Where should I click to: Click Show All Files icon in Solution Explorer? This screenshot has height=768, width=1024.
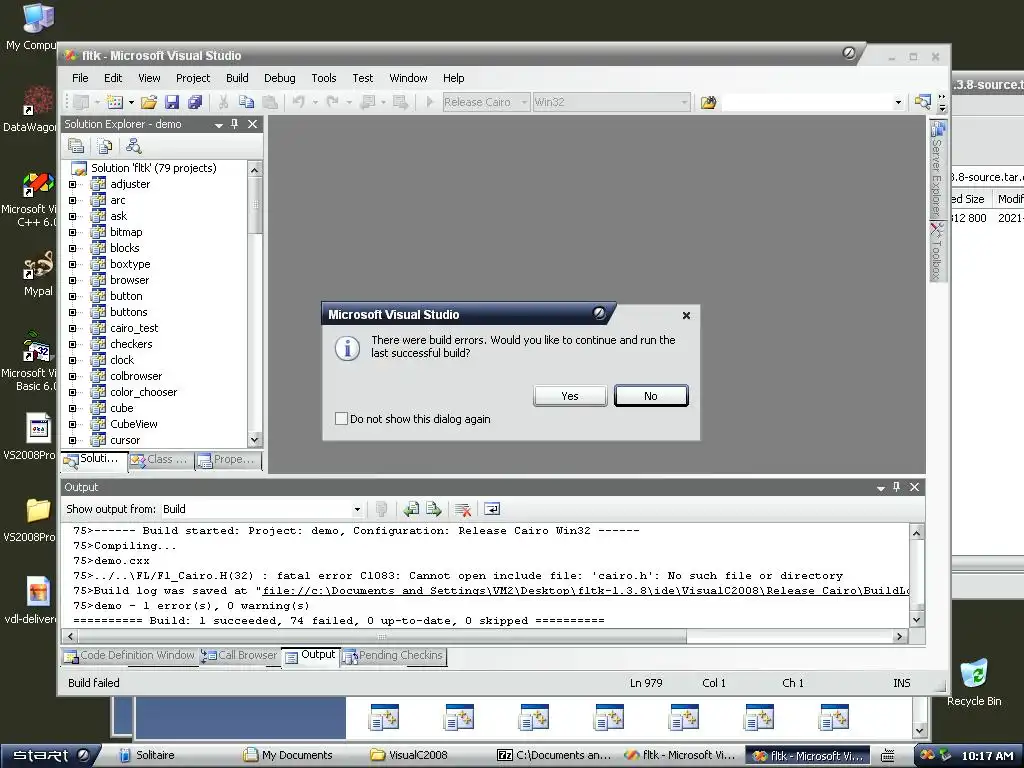104,146
